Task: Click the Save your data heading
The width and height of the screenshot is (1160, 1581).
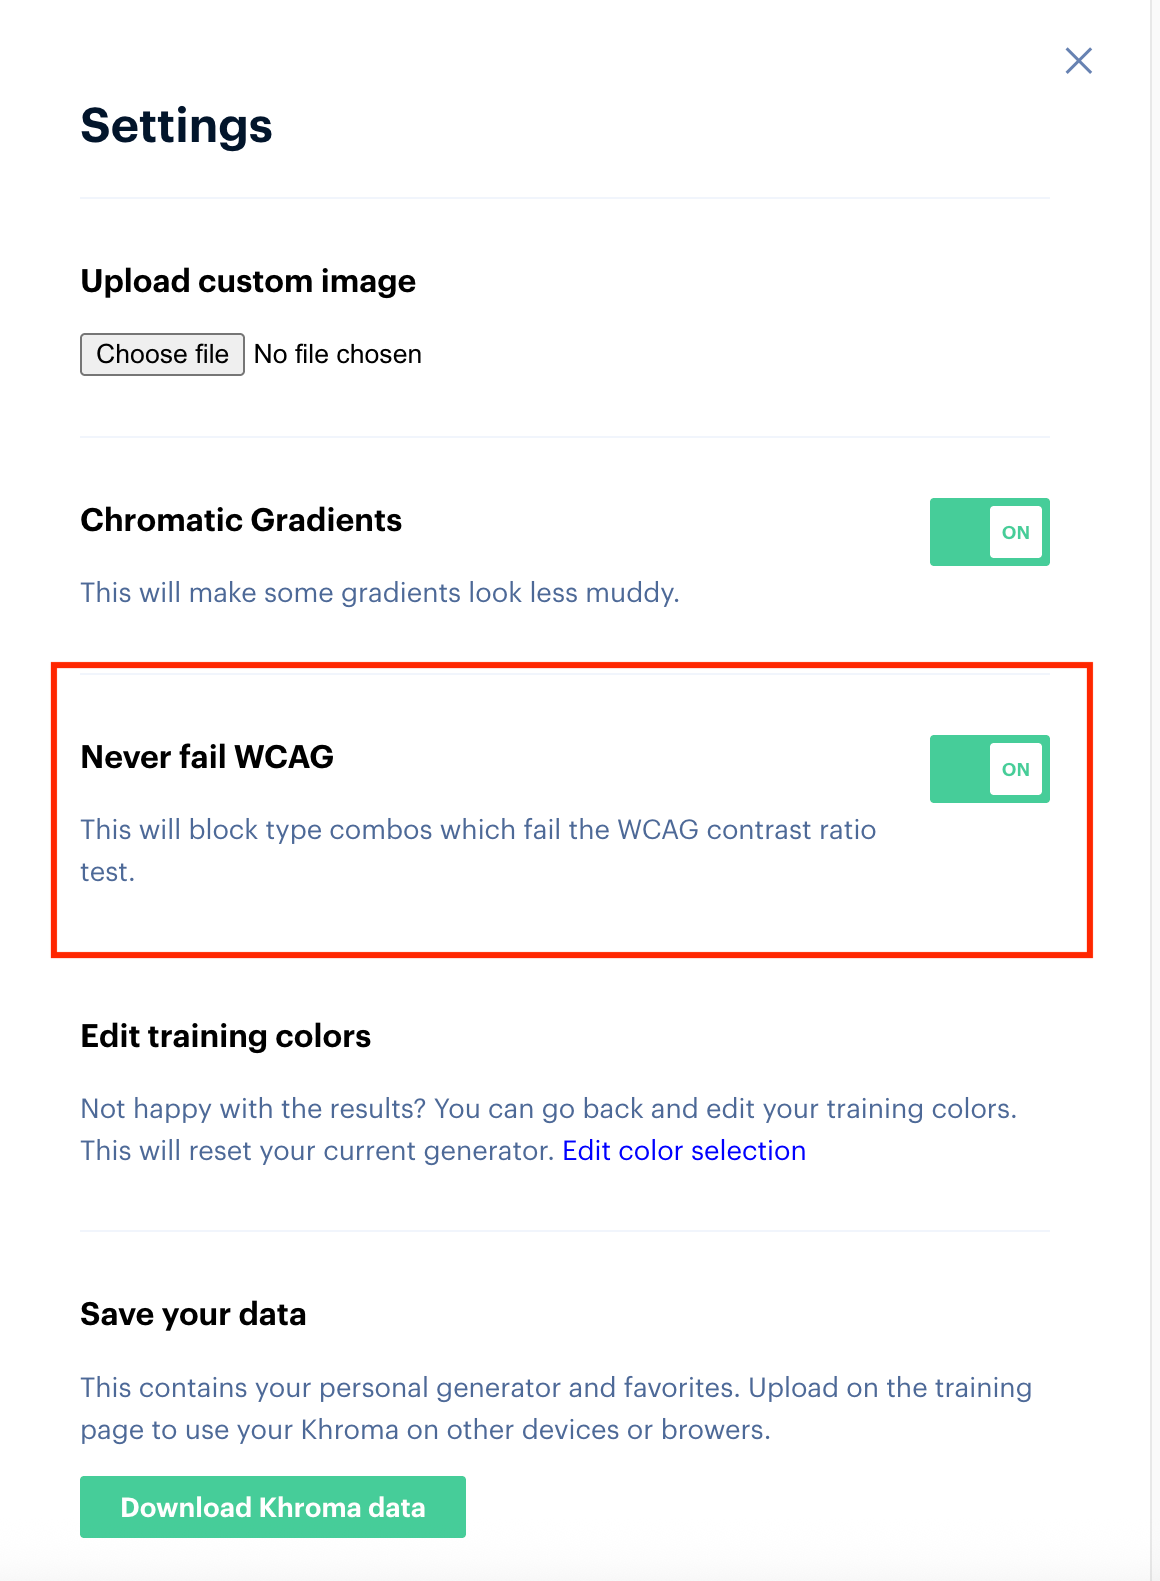Action: click(x=193, y=1313)
